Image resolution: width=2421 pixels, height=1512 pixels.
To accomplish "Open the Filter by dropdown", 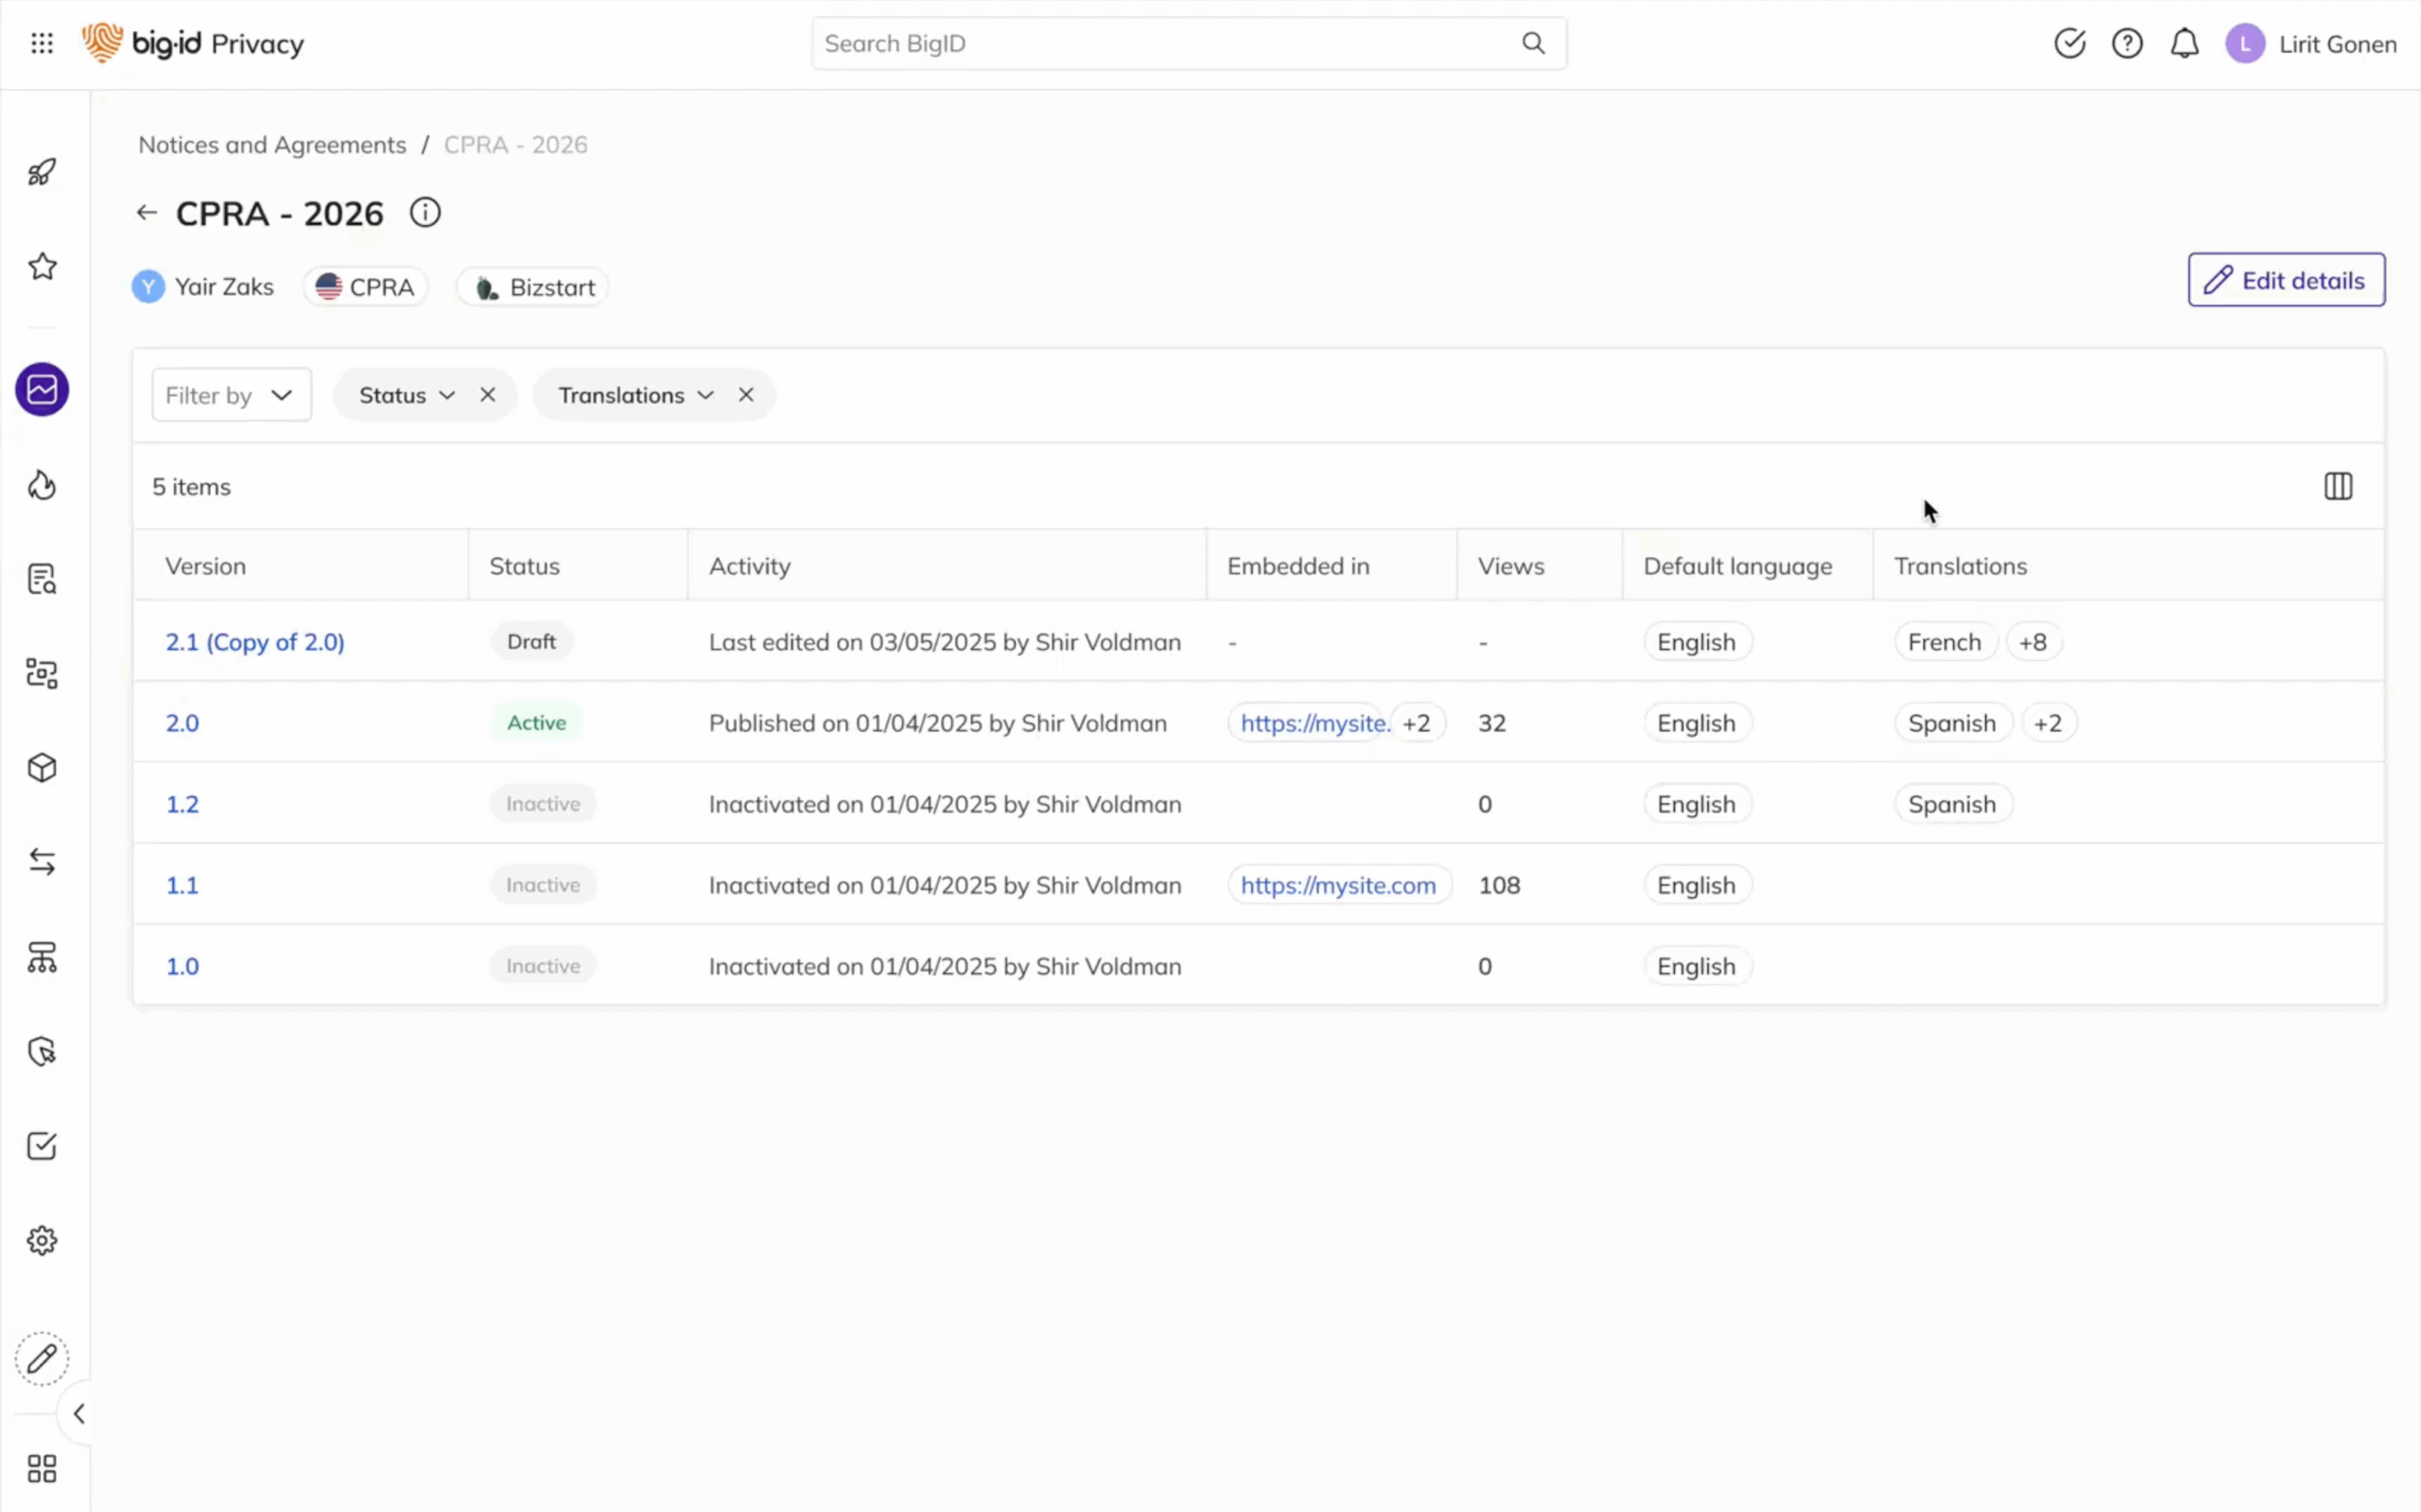I will pyautogui.click(x=231, y=394).
